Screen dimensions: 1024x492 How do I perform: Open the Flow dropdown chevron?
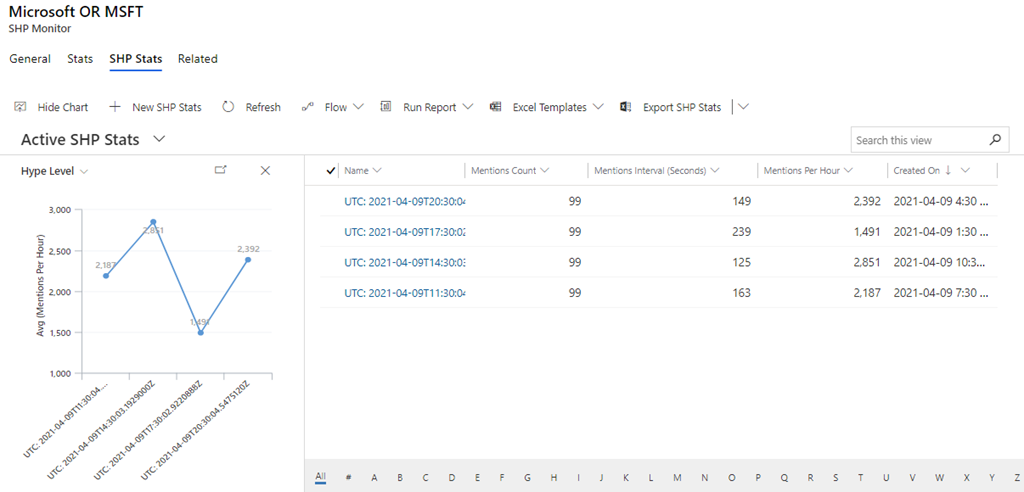[358, 107]
